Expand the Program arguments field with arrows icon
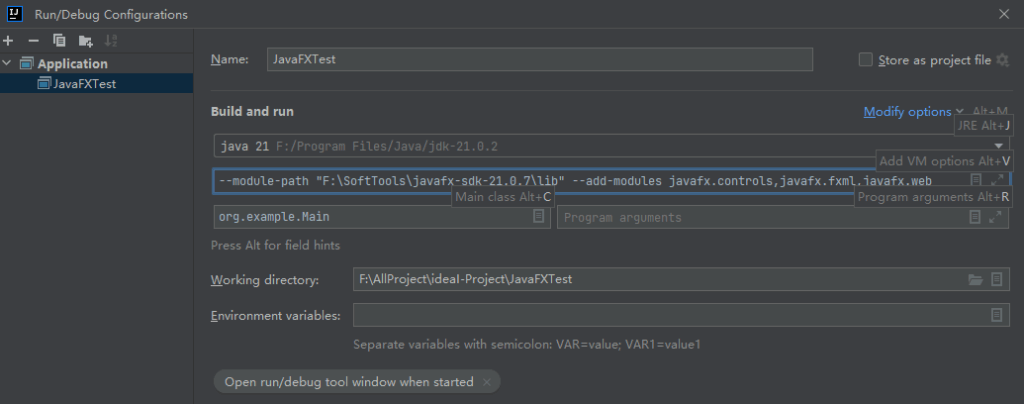The image size is (1024, 404). (x=997, y=217)
